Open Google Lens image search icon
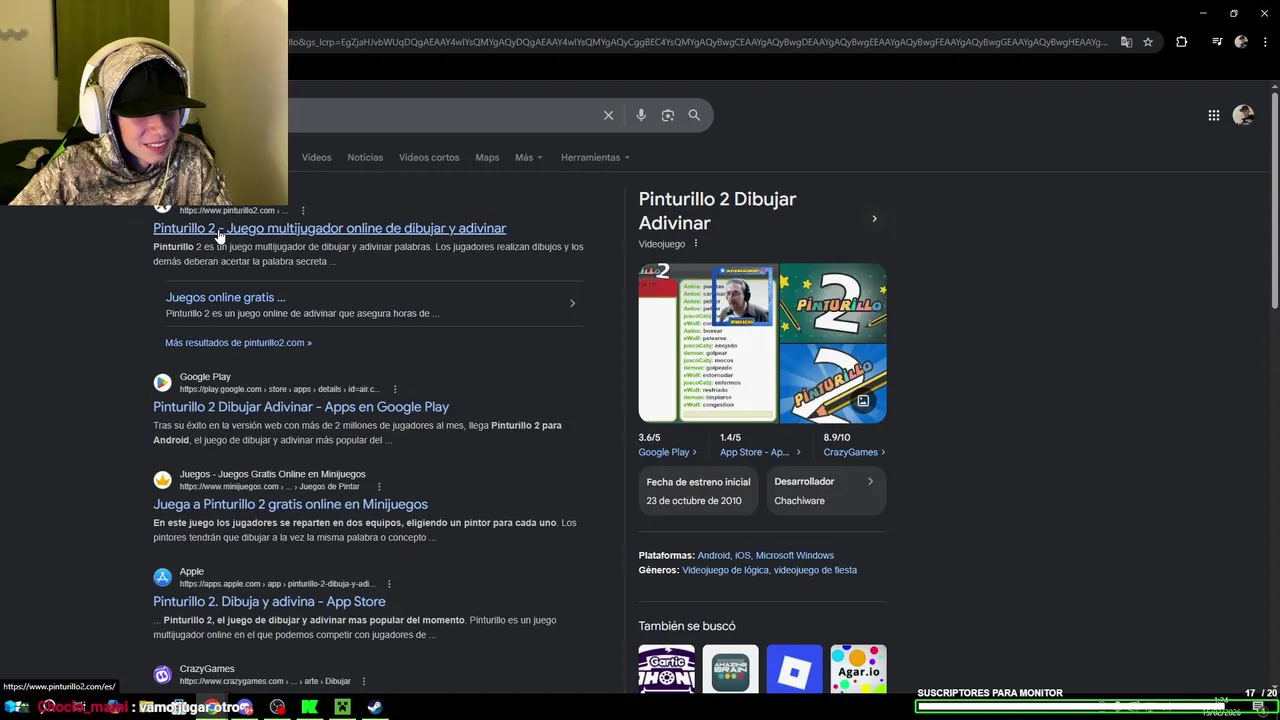Screen dimensions: 1280x720 (x=668, y=115)
